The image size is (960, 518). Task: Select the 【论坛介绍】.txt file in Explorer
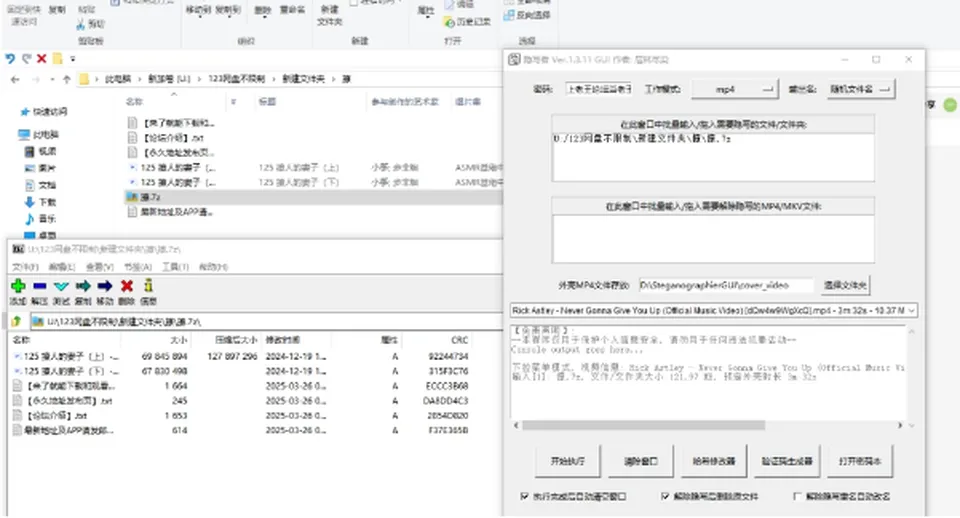tap(173, 138)
